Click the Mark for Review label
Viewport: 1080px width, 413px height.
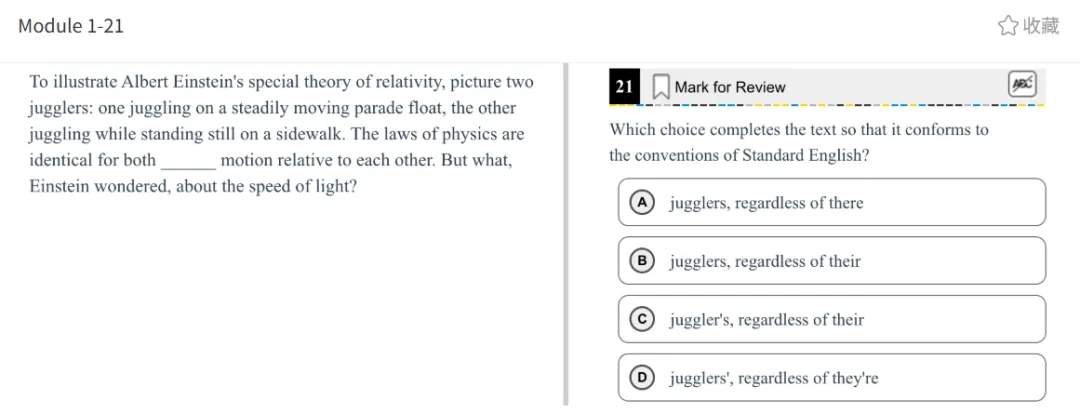(730, 87)
